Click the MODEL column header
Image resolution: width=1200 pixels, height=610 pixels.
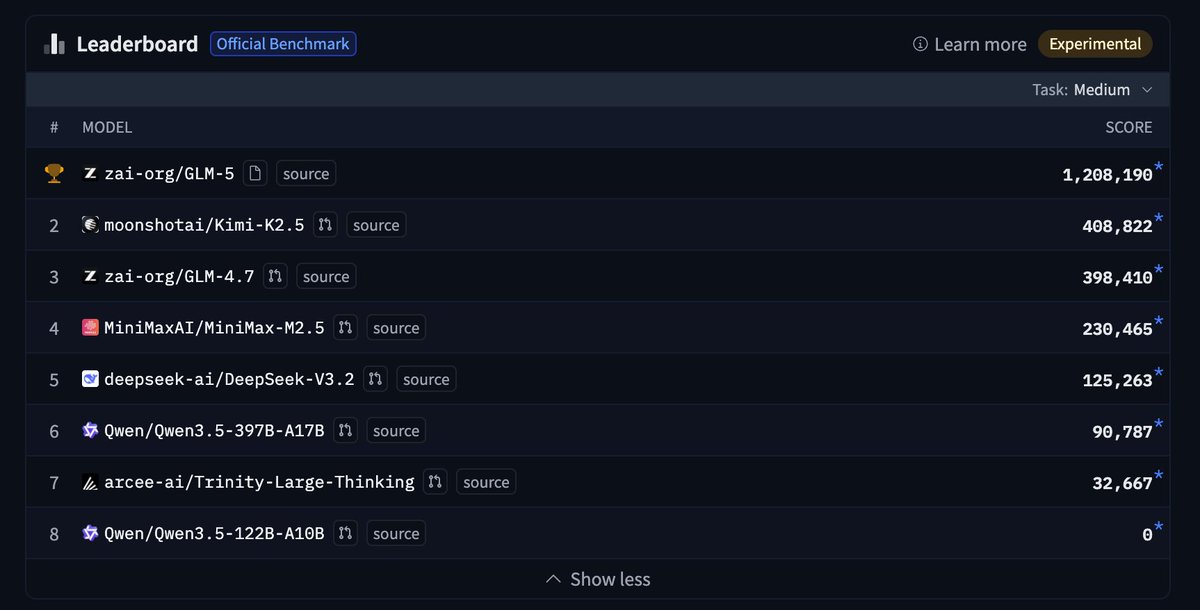click(x=107, y=127)
